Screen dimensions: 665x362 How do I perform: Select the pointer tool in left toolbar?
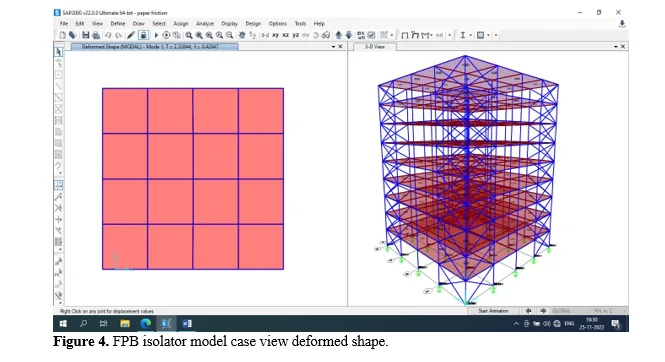tap(59, 52)
